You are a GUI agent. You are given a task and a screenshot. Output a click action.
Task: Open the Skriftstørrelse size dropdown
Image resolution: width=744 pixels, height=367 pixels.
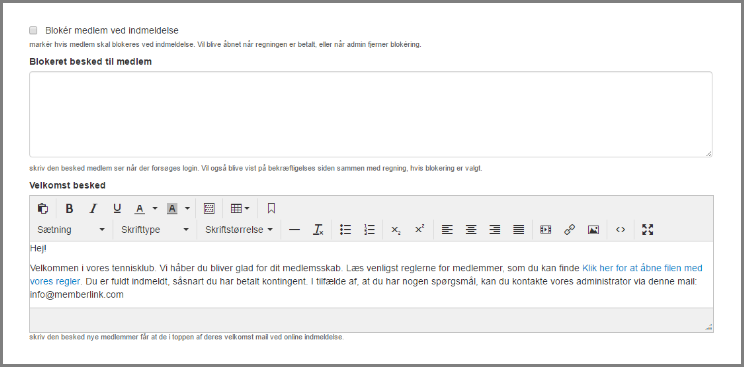pos(239,230)
